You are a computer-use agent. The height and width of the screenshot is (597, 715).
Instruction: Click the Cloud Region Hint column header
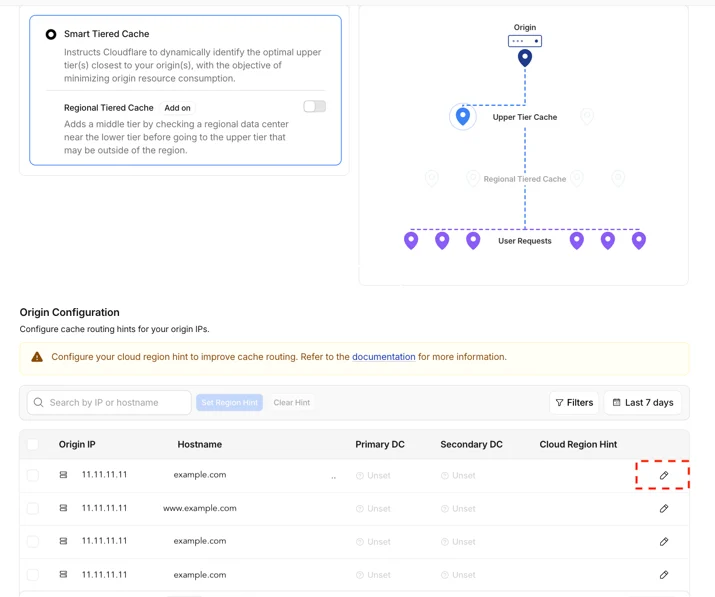coord(578,444)
